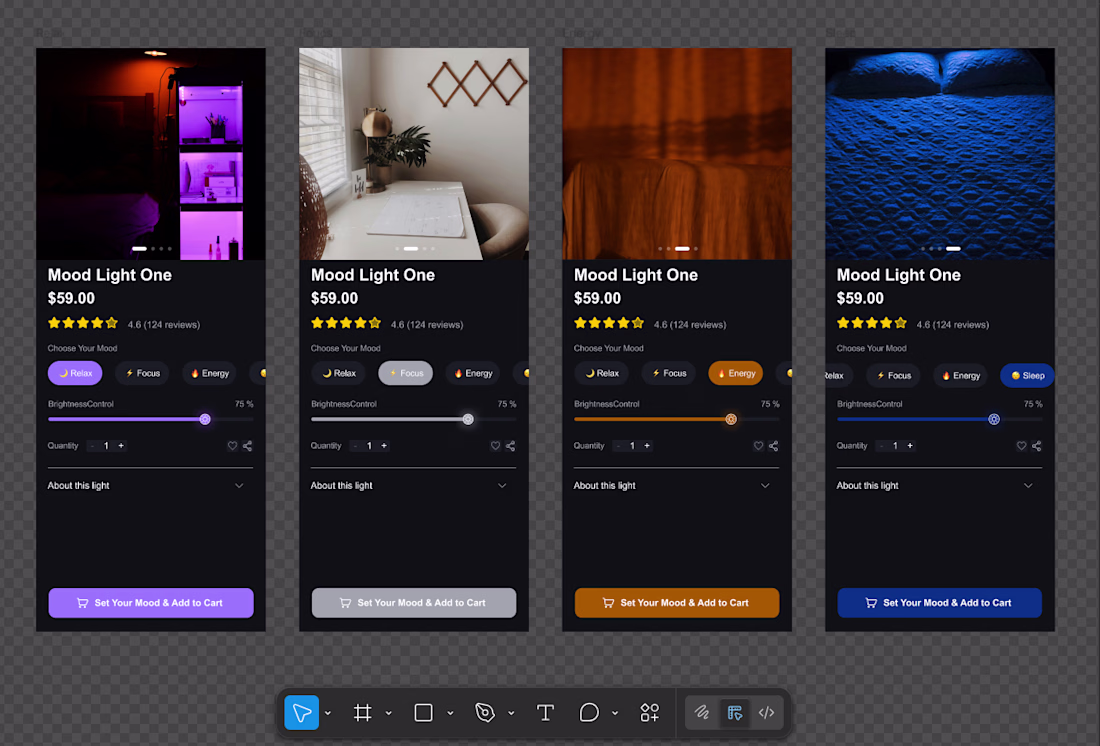Open the Actions and components tool
Image resolution: width=1100 pixels, height=746 pixels.
click(650, 712)
